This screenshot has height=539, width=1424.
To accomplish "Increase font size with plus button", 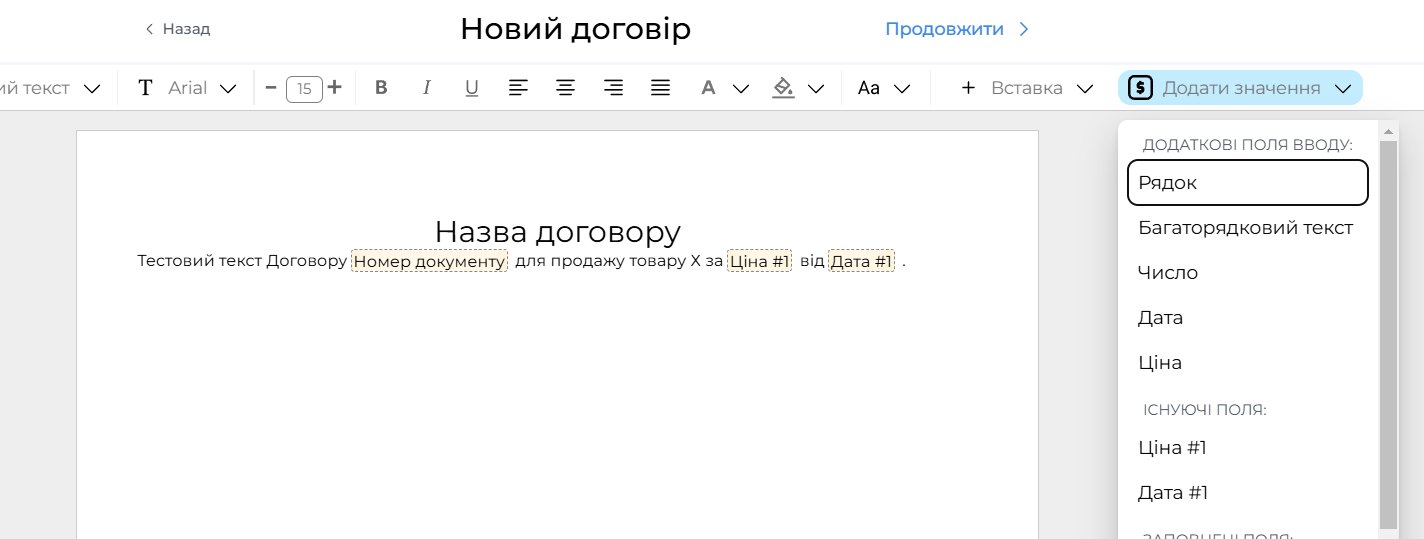I will pyautogui.click(x=335, y=88).
